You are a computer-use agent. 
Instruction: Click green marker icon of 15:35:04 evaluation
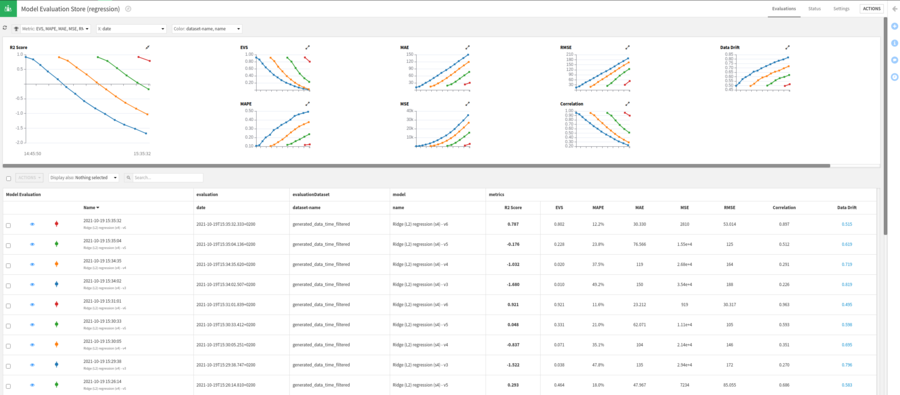[56, 244]
